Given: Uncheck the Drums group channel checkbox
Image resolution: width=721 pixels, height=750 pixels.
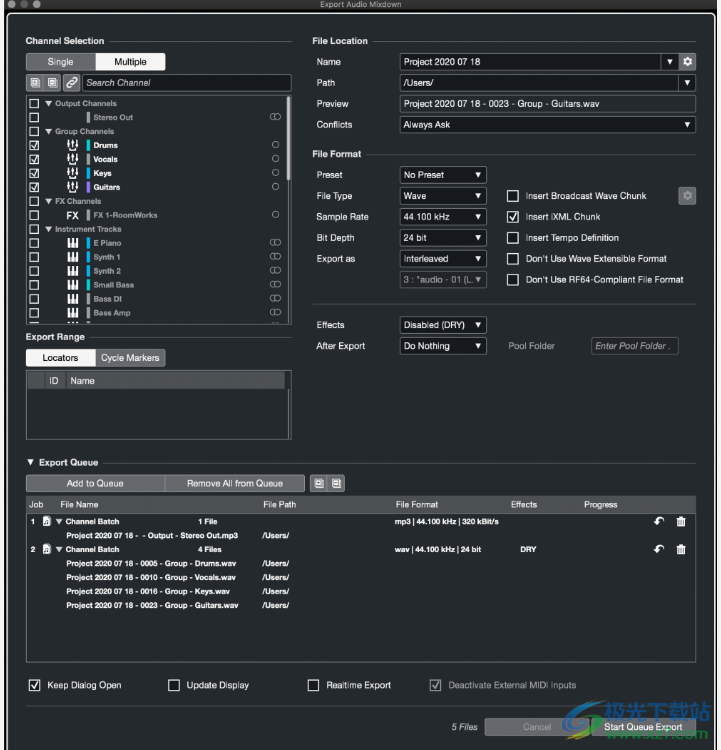Looking at the screenshot, I should [34, 145].
